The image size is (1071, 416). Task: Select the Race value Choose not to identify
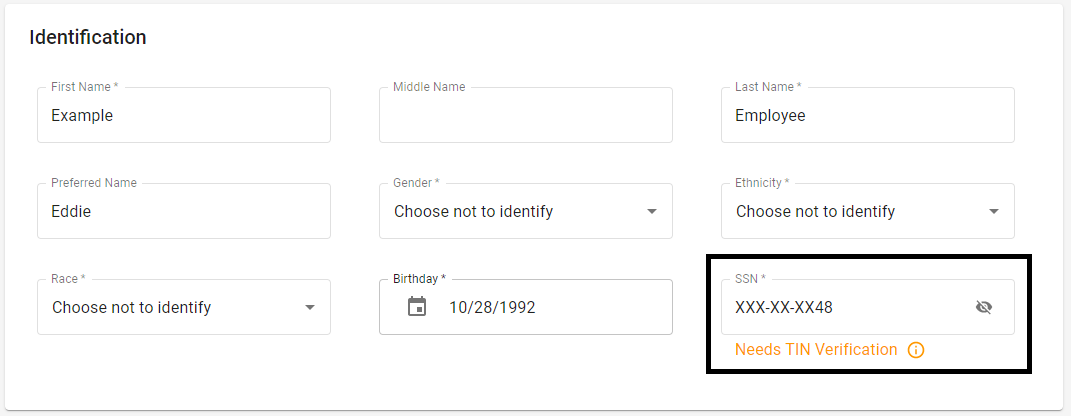tap(131, 307)
